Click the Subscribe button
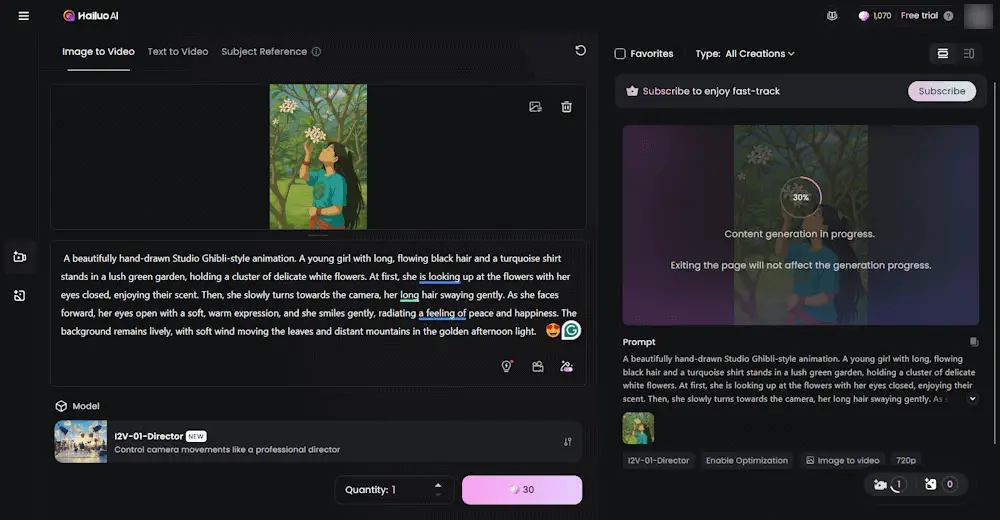1000x520 pixels. point(941,91)
